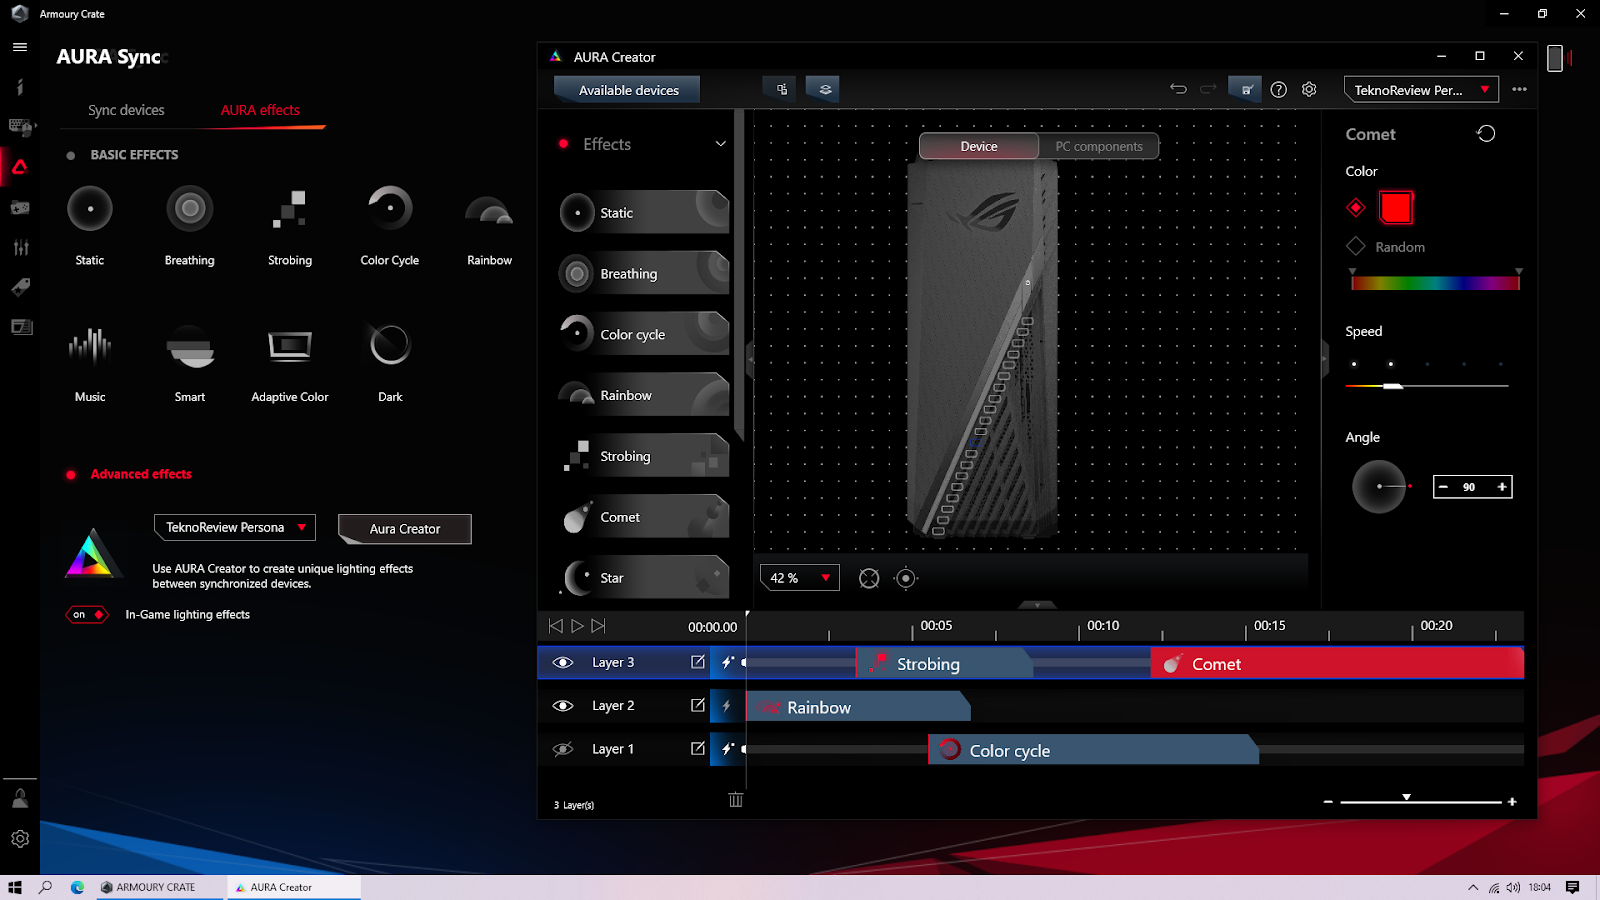Hide Layer 3 with eye icon
1600x900 pixels.
pos(563,663)
